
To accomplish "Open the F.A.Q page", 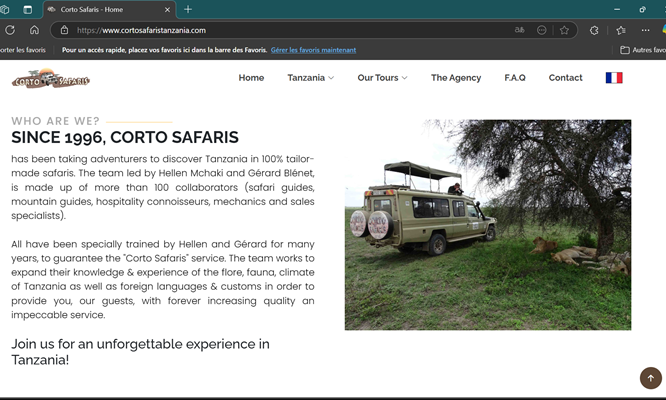I will (x=515, y=78).
